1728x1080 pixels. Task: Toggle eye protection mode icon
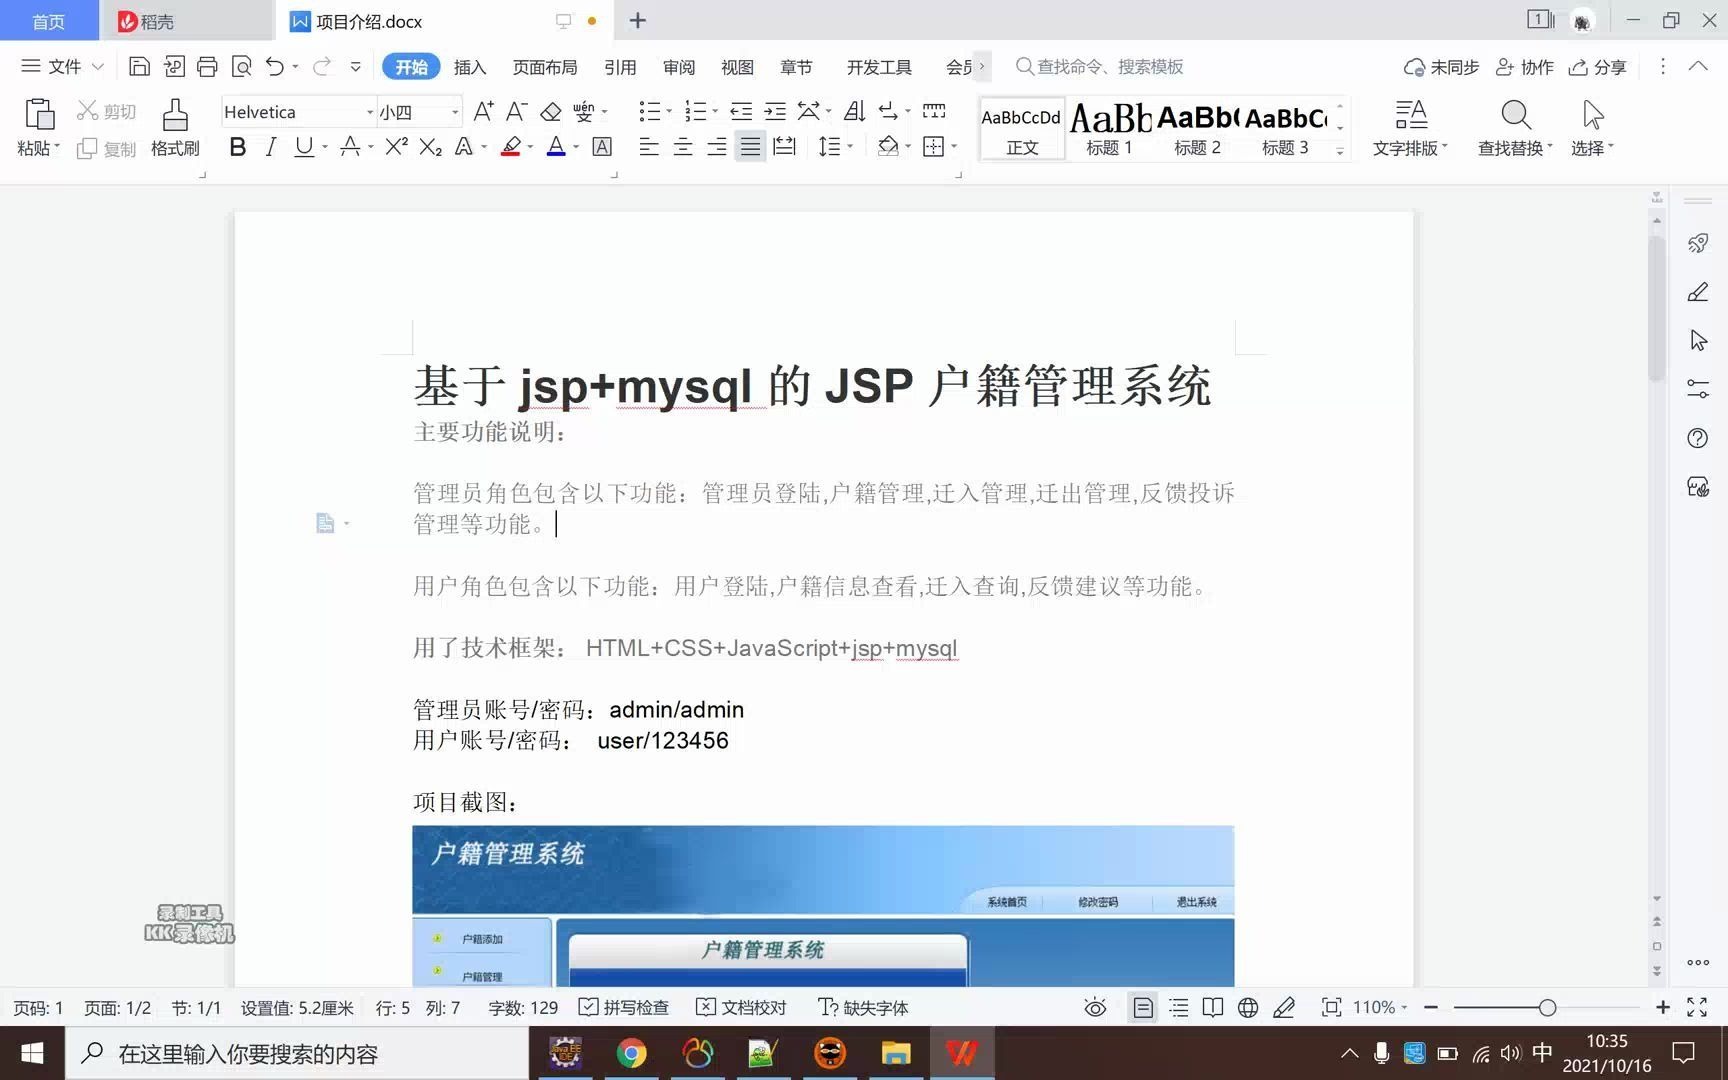pos(1095,1007)
